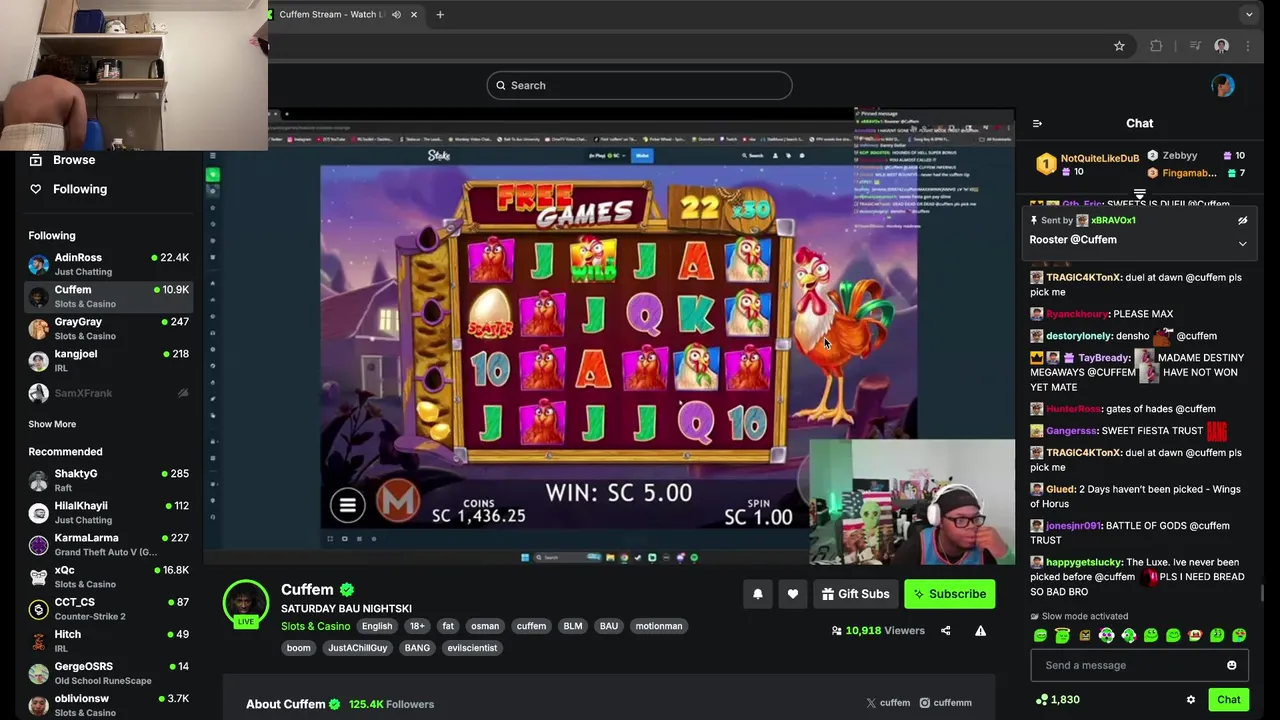The image size is (1280, 720).
Task: Click the chat panel scrollbar
Action: pos(1263,594)
